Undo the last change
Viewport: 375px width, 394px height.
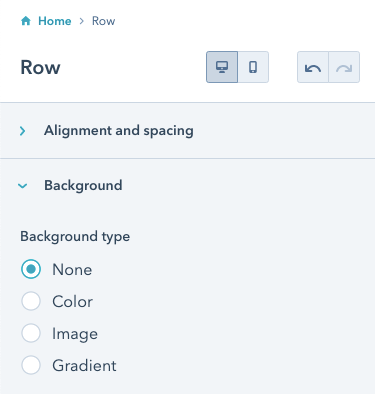(x=313, y=67)
